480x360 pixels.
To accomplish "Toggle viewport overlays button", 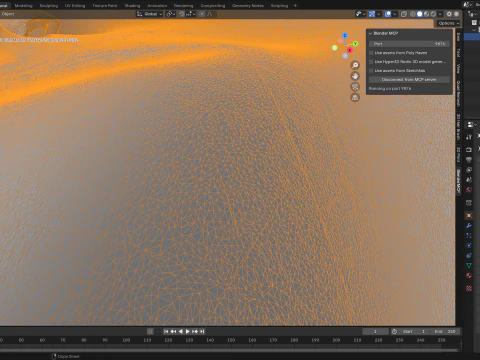I will 388,14.
